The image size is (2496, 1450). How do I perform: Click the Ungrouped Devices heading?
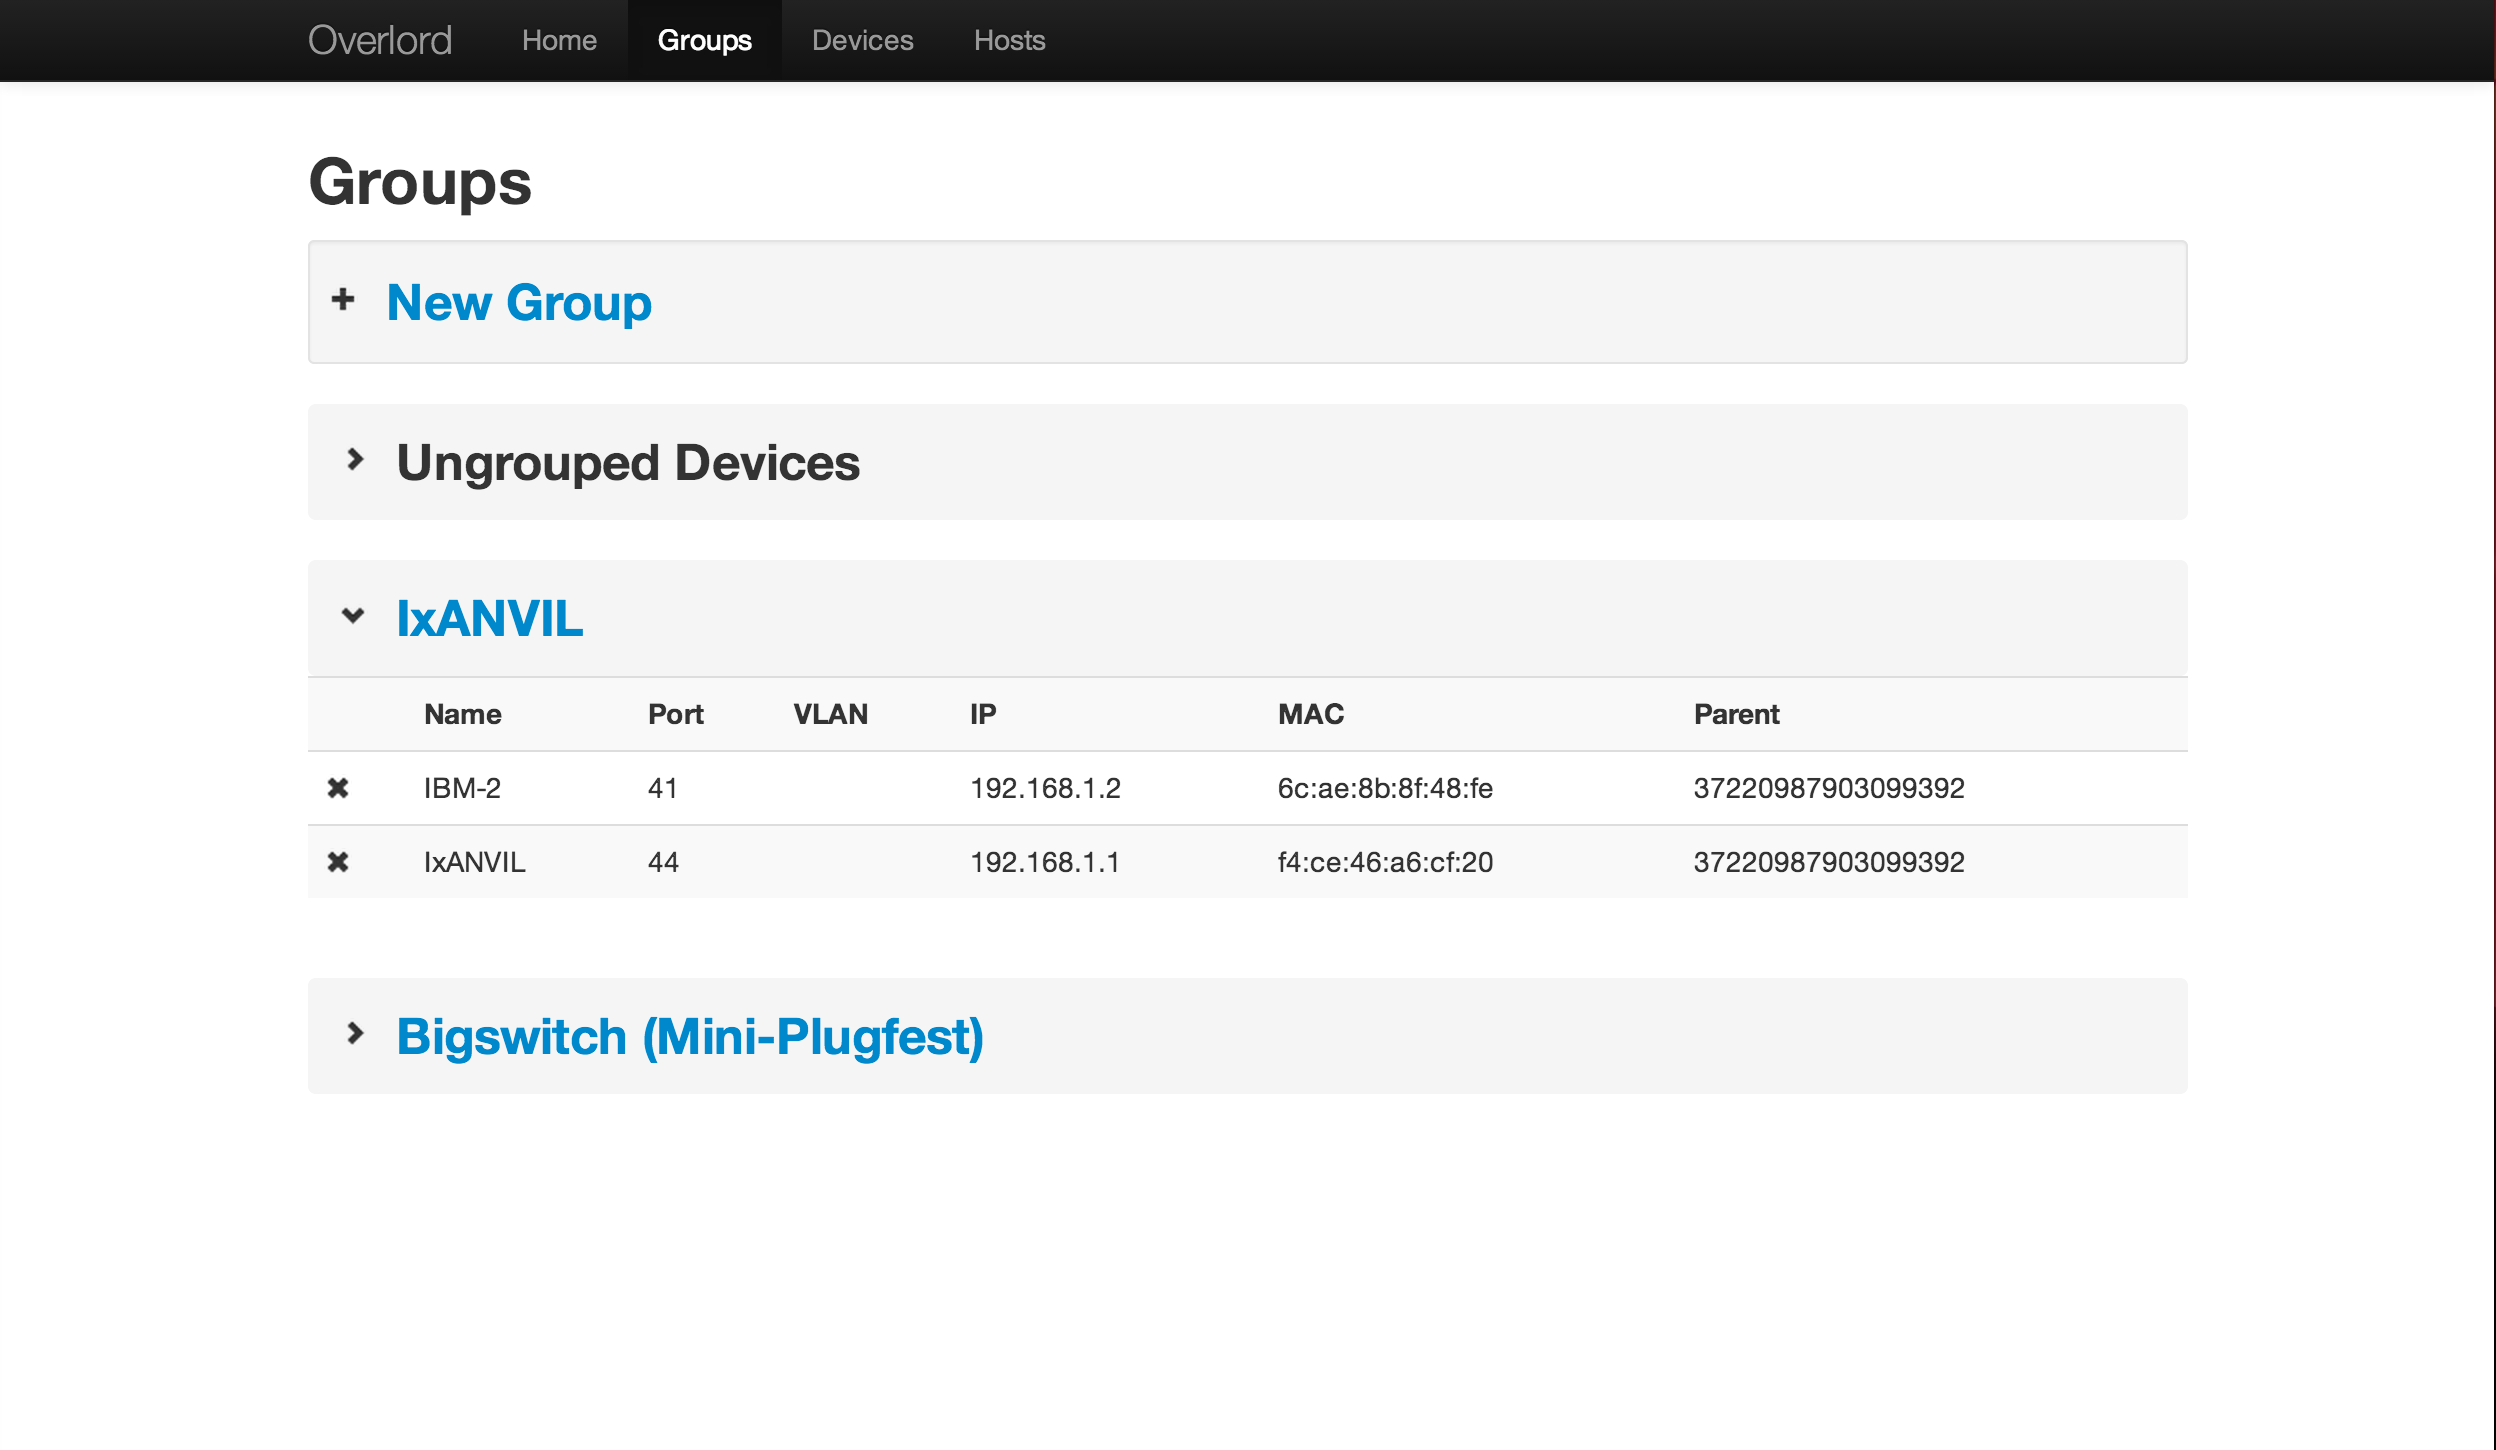coord(628,462)
